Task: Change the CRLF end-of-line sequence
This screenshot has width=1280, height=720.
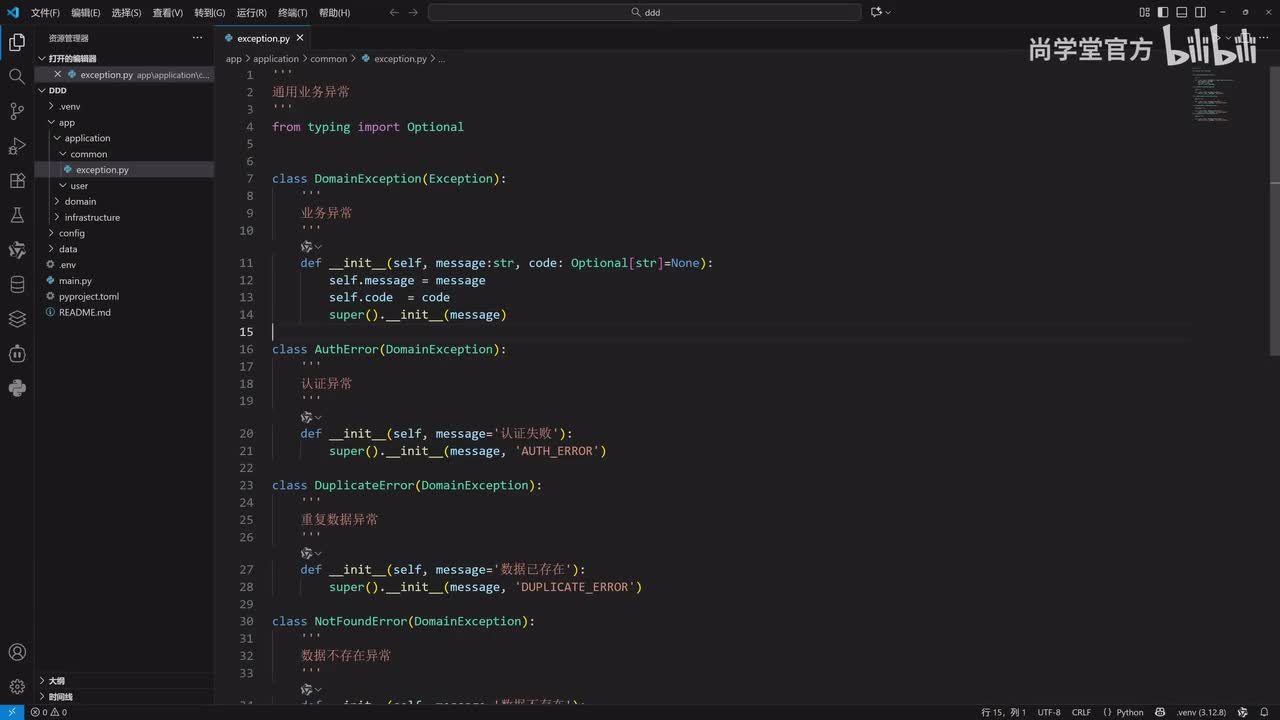Action: click(1081, 712)
